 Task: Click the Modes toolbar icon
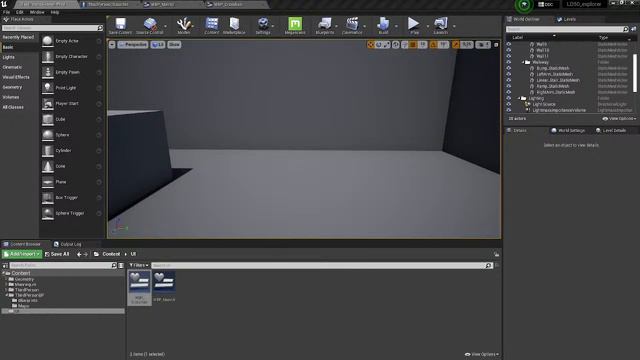184,25
